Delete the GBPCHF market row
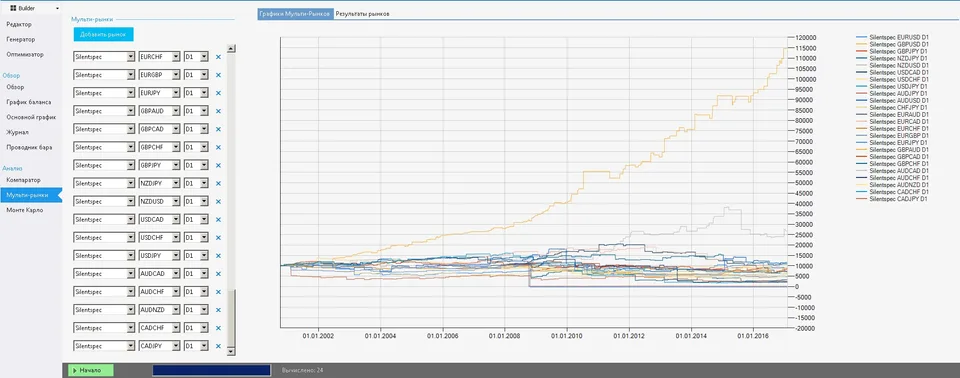The height and width of the screenshot is (378, 960). tap(218, 147)
